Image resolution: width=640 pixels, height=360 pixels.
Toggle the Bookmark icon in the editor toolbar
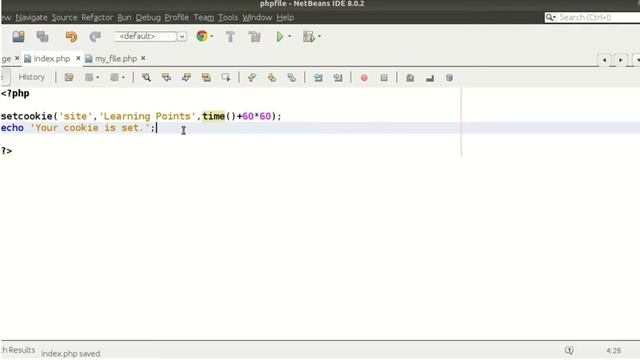(x=291, y=78)
